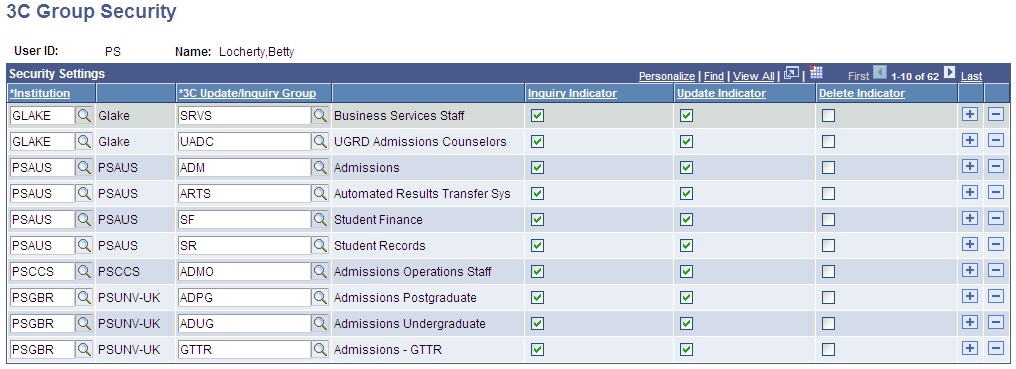Click the zoom grid popup icon
This screenshot has height=369, width=1016.
(791, 74)
